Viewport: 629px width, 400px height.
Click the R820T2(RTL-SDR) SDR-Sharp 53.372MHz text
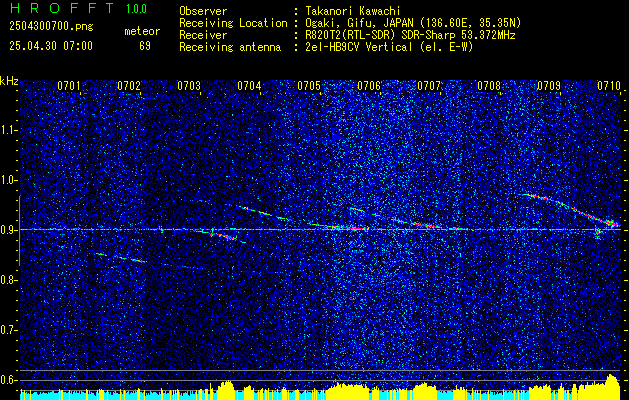(410, 35)
